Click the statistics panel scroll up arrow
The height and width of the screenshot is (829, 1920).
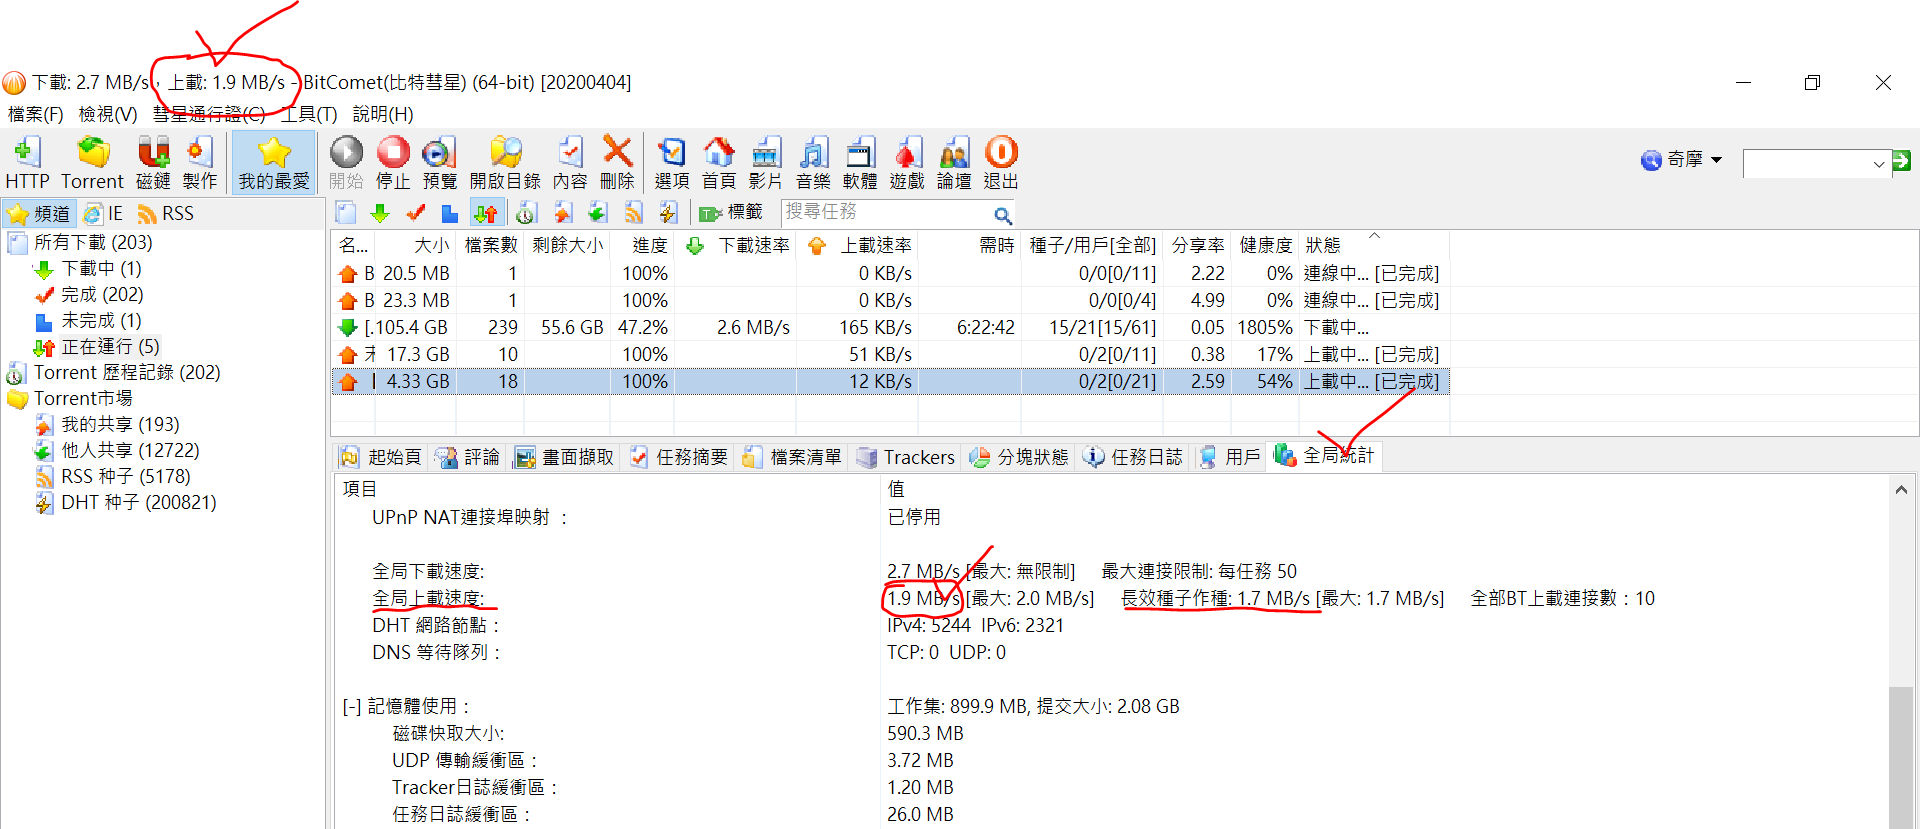click(1900, 490)
